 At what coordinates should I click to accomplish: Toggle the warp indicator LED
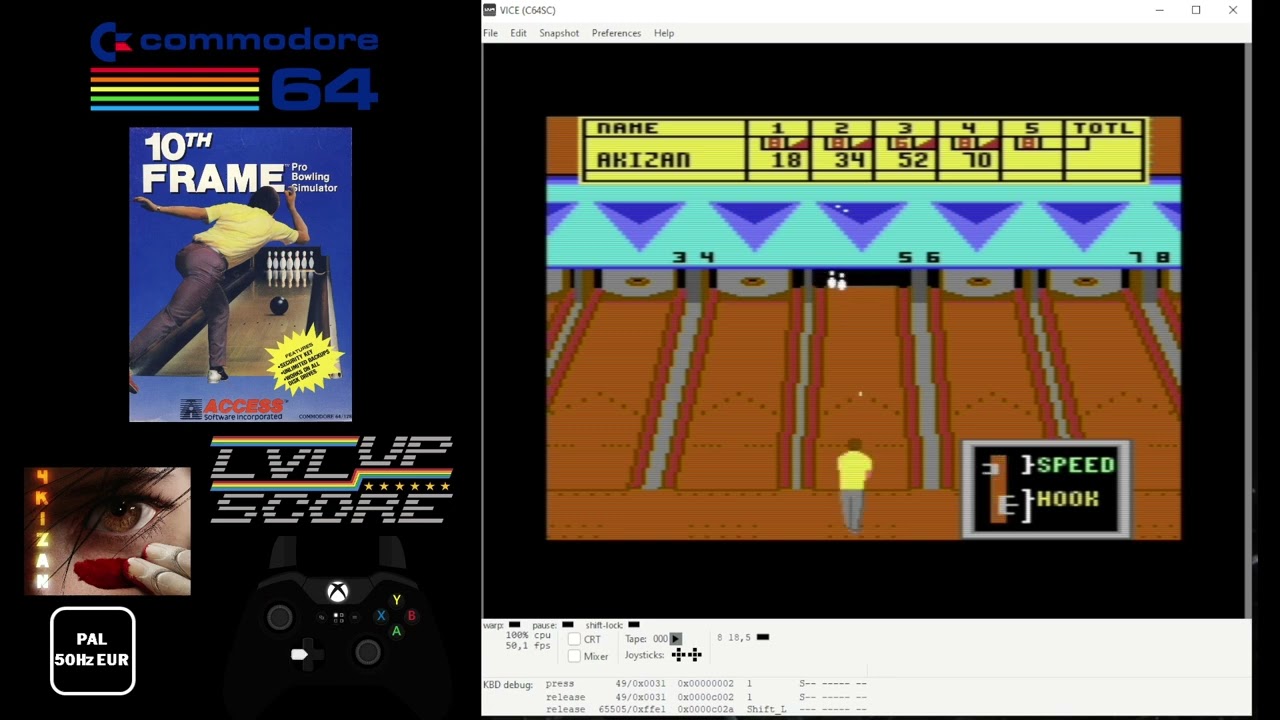coord(514,625)
